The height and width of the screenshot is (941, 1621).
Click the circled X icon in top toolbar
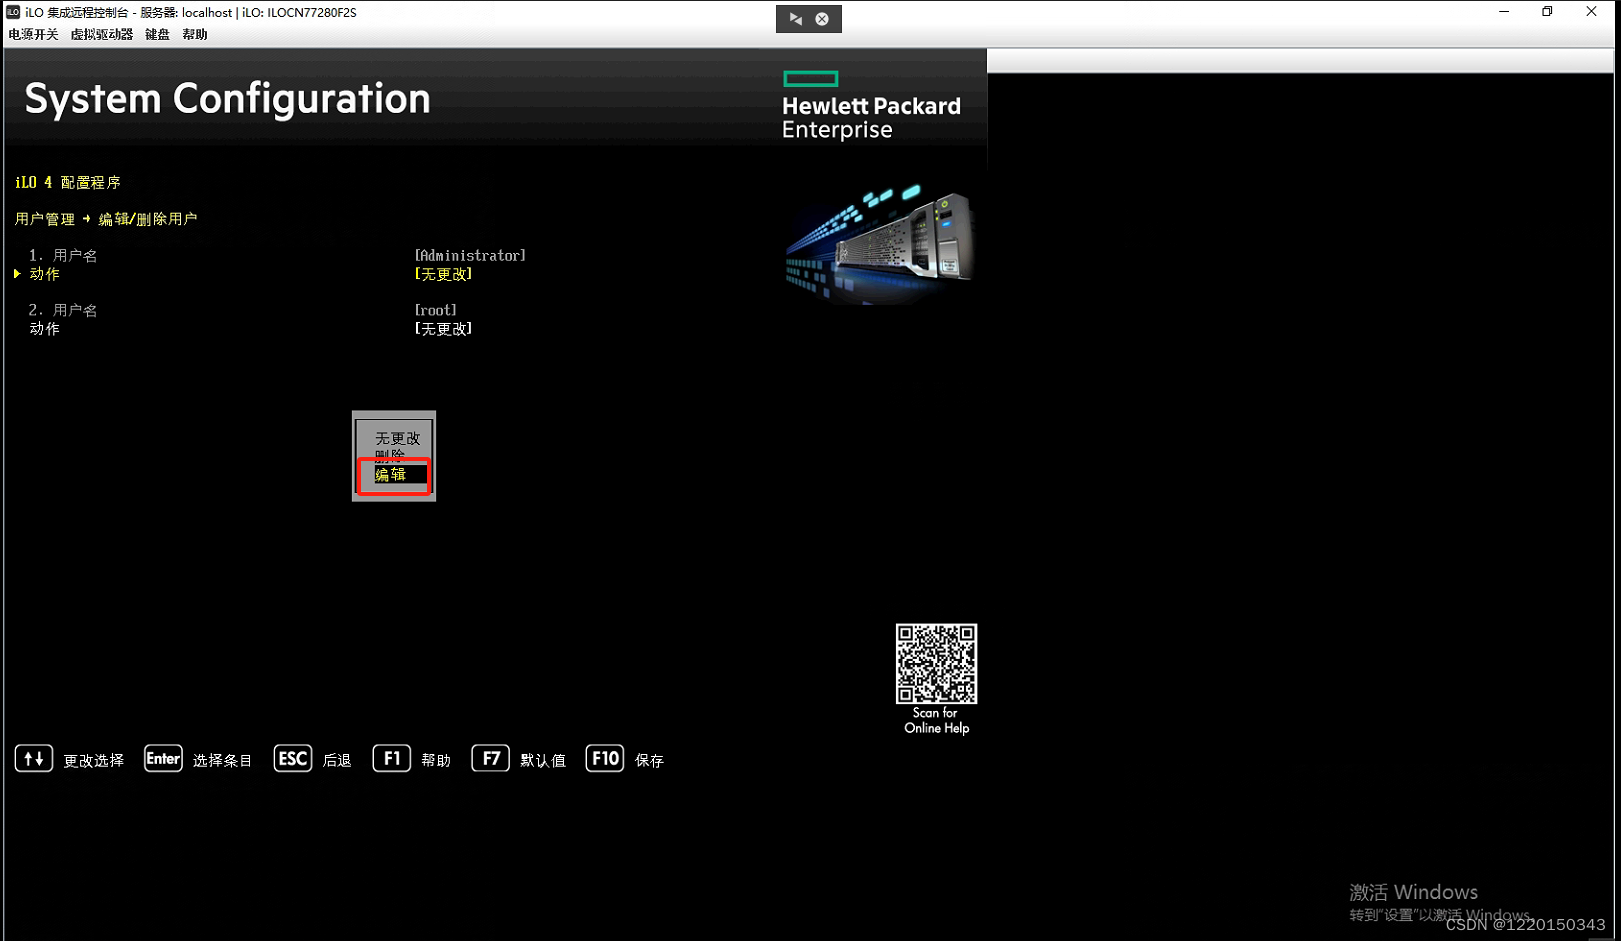[822, 19]
